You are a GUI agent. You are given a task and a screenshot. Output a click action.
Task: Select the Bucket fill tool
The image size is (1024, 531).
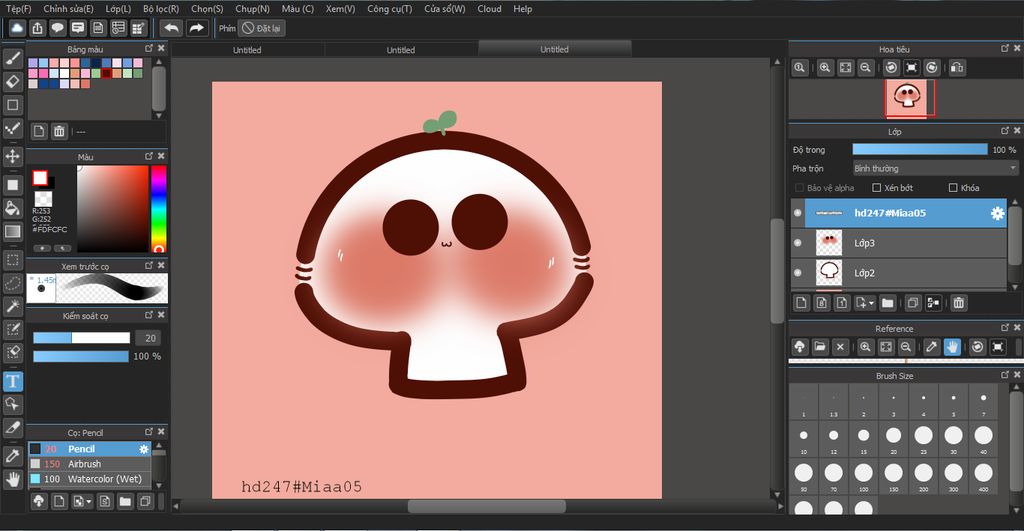pyautogui.click(x=12, y=208)
